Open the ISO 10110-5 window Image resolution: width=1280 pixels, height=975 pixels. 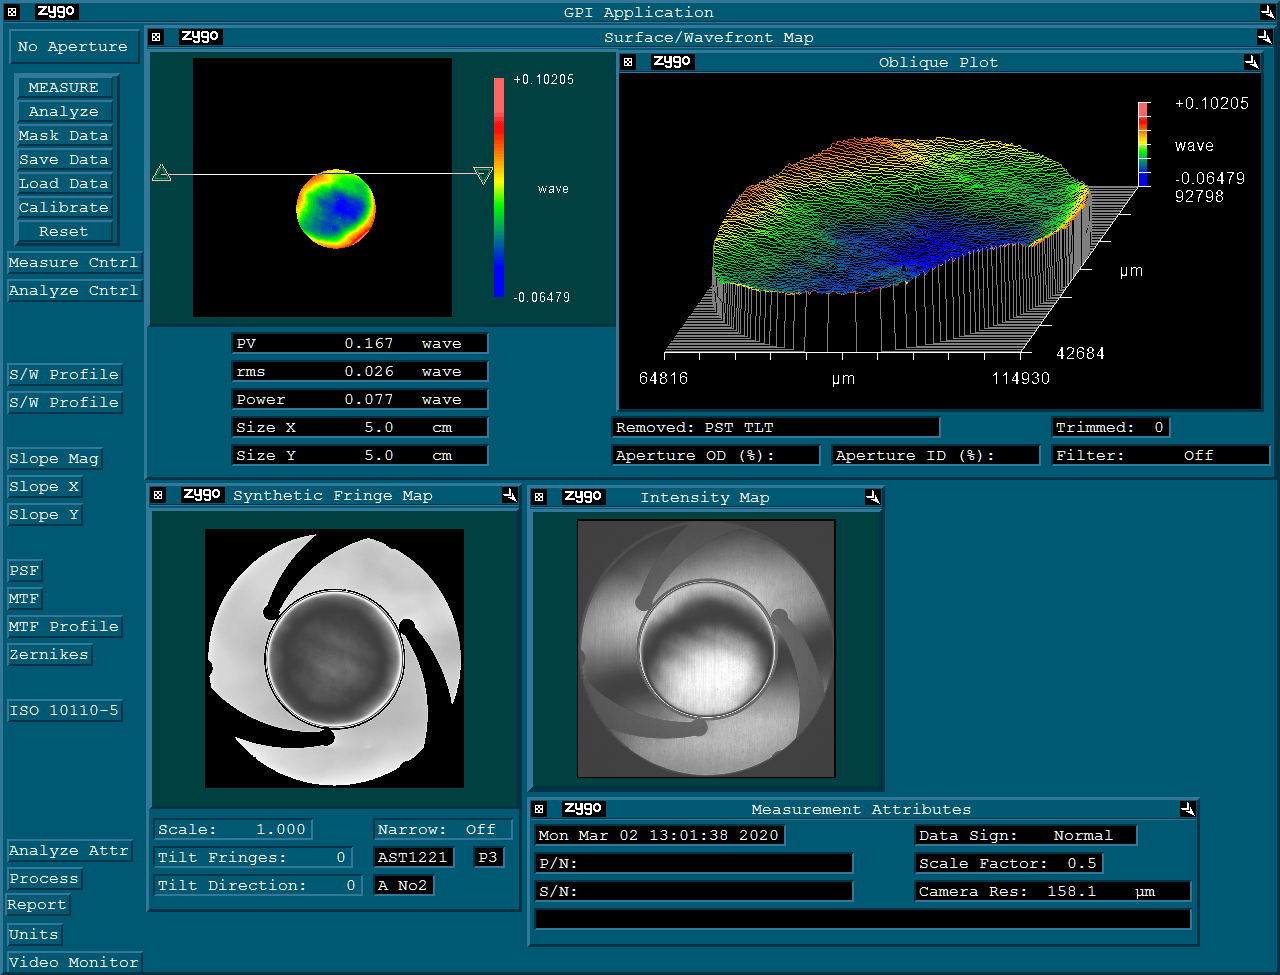coord(64,711)
